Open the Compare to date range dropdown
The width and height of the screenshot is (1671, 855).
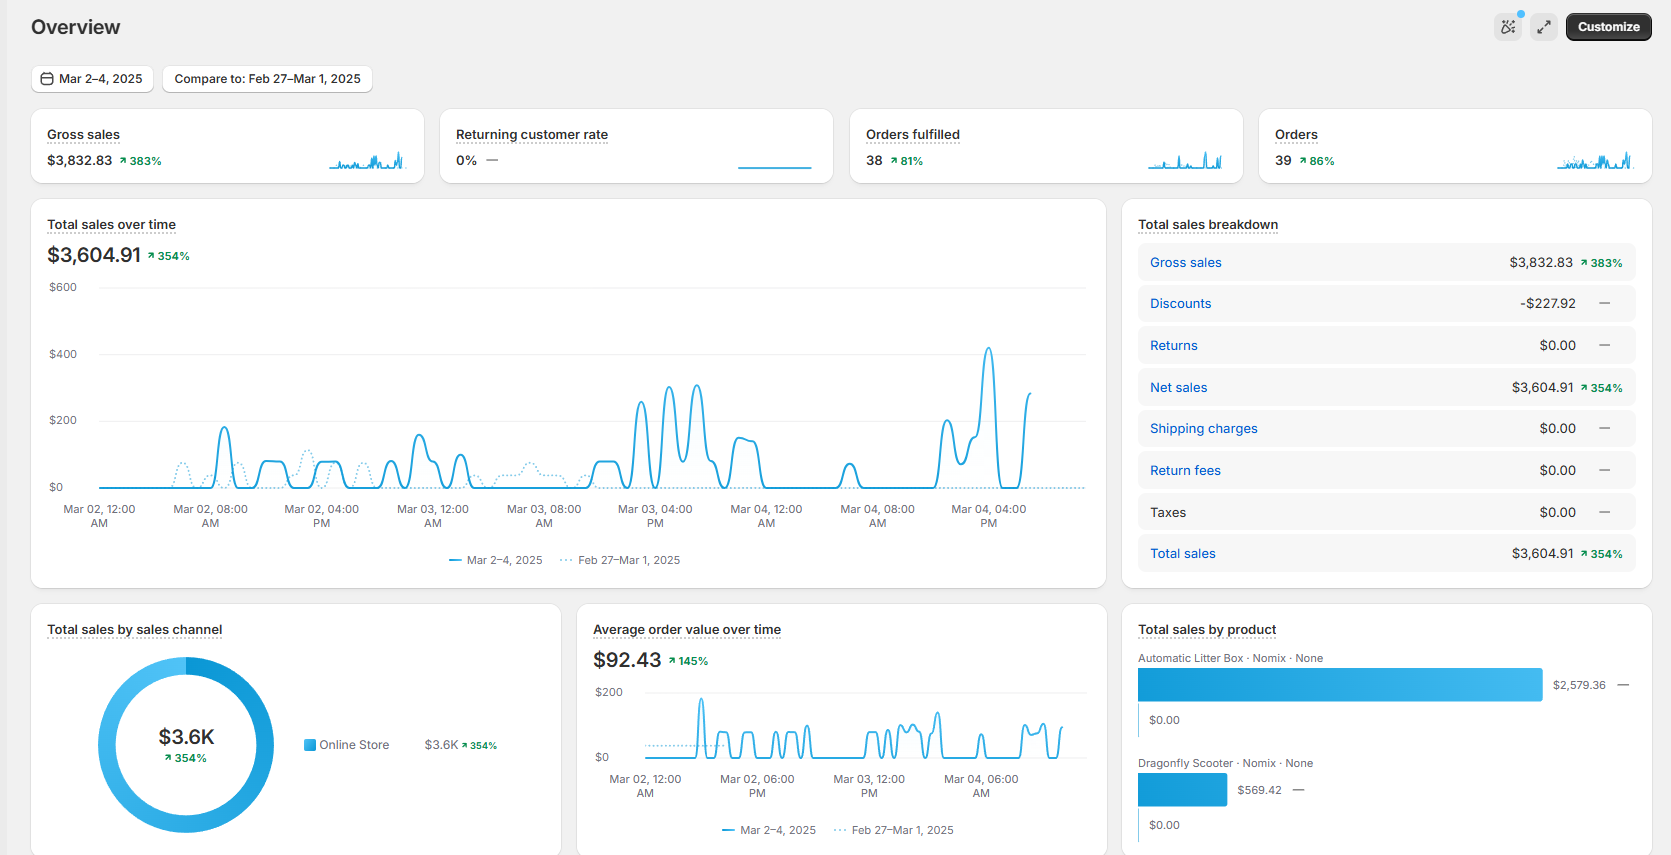267,79
